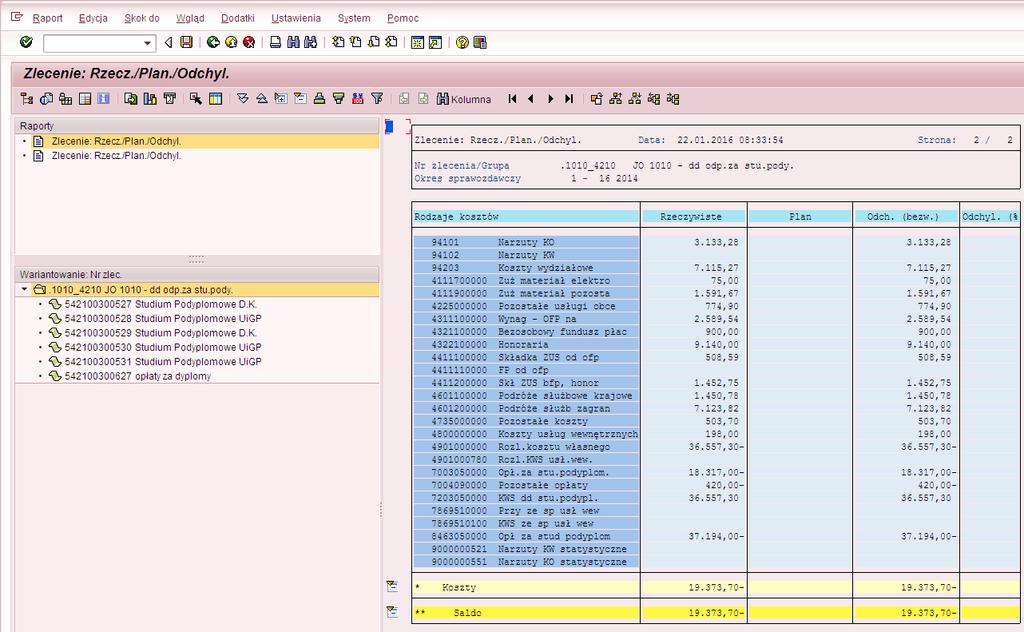Go to next page icon
1024x632 pixels.
[374, 42]
